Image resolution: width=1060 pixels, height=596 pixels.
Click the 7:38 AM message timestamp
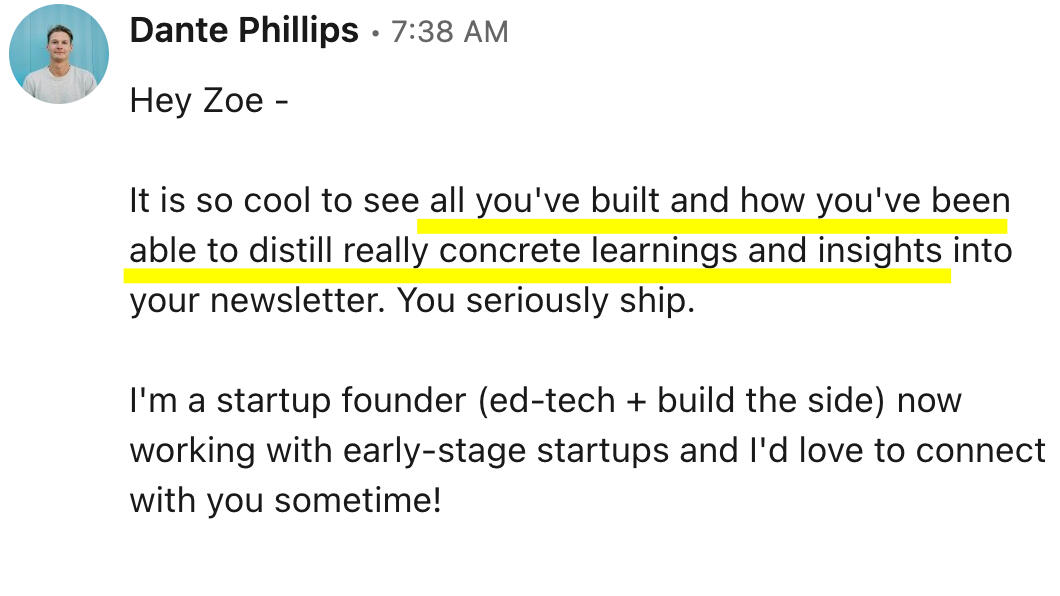[449, 32]
